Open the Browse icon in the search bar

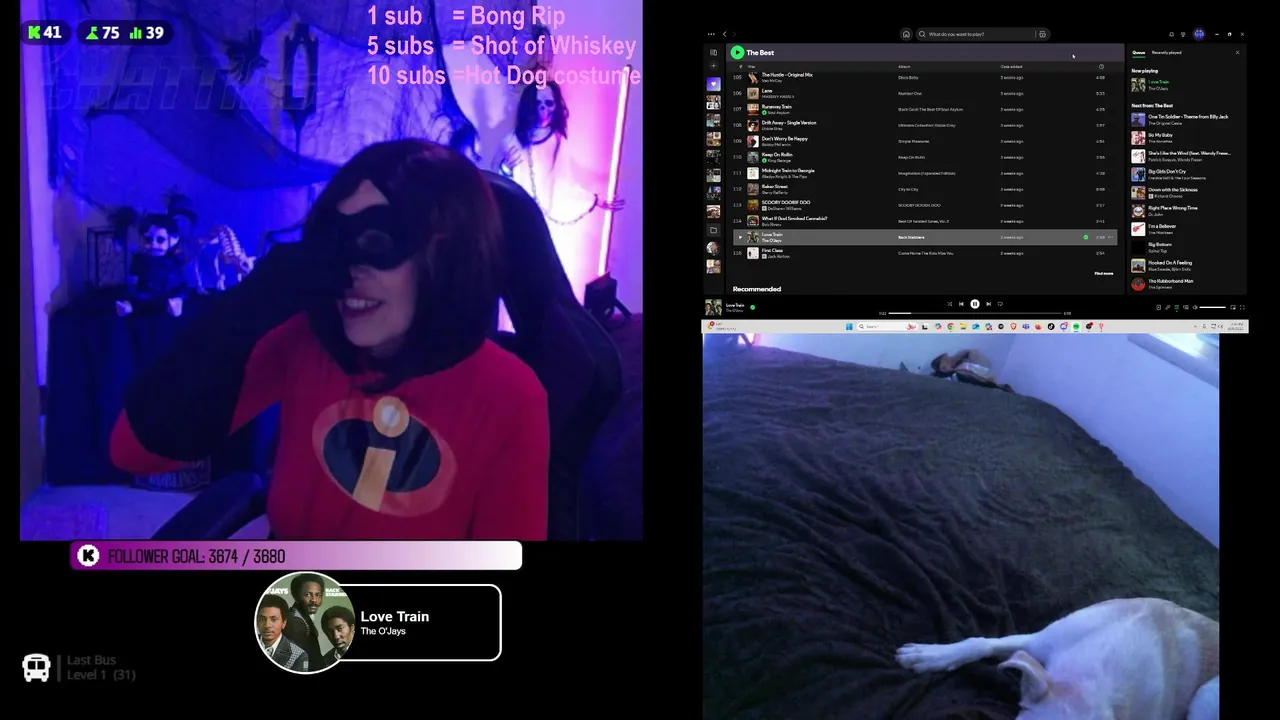[1042, 34]
